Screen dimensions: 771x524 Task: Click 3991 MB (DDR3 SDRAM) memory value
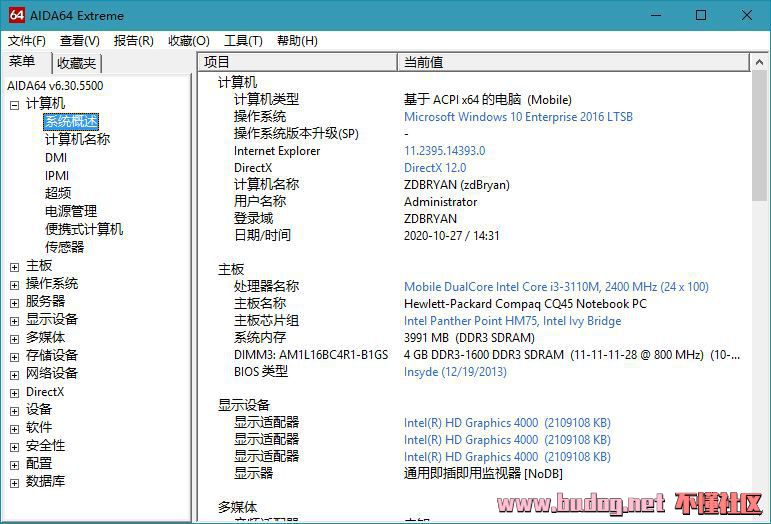click(469, 338)
